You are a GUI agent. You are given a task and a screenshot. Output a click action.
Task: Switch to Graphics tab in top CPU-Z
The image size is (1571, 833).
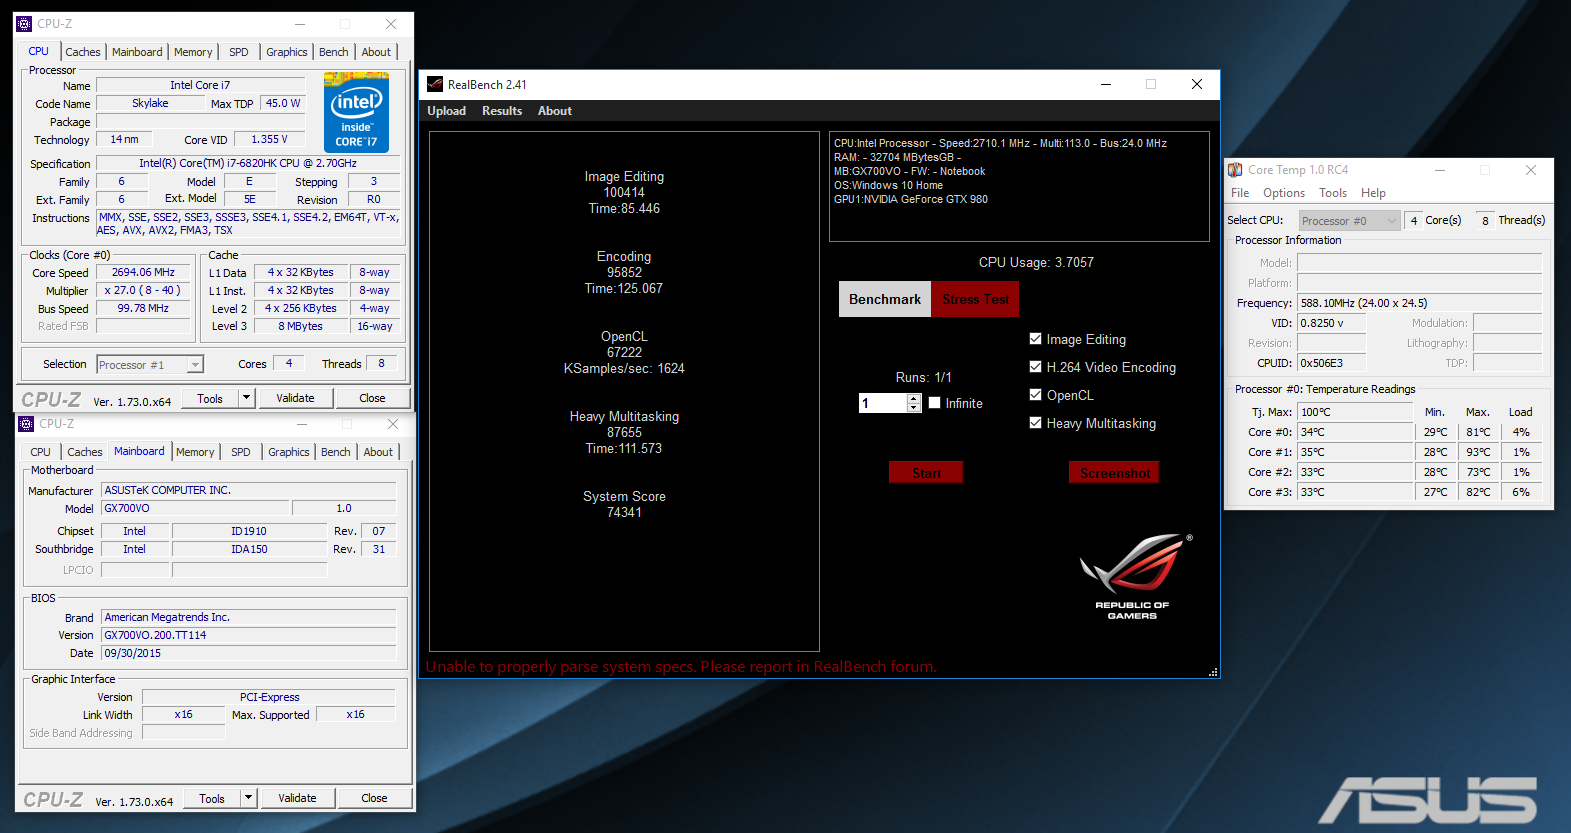coord(287,52)
